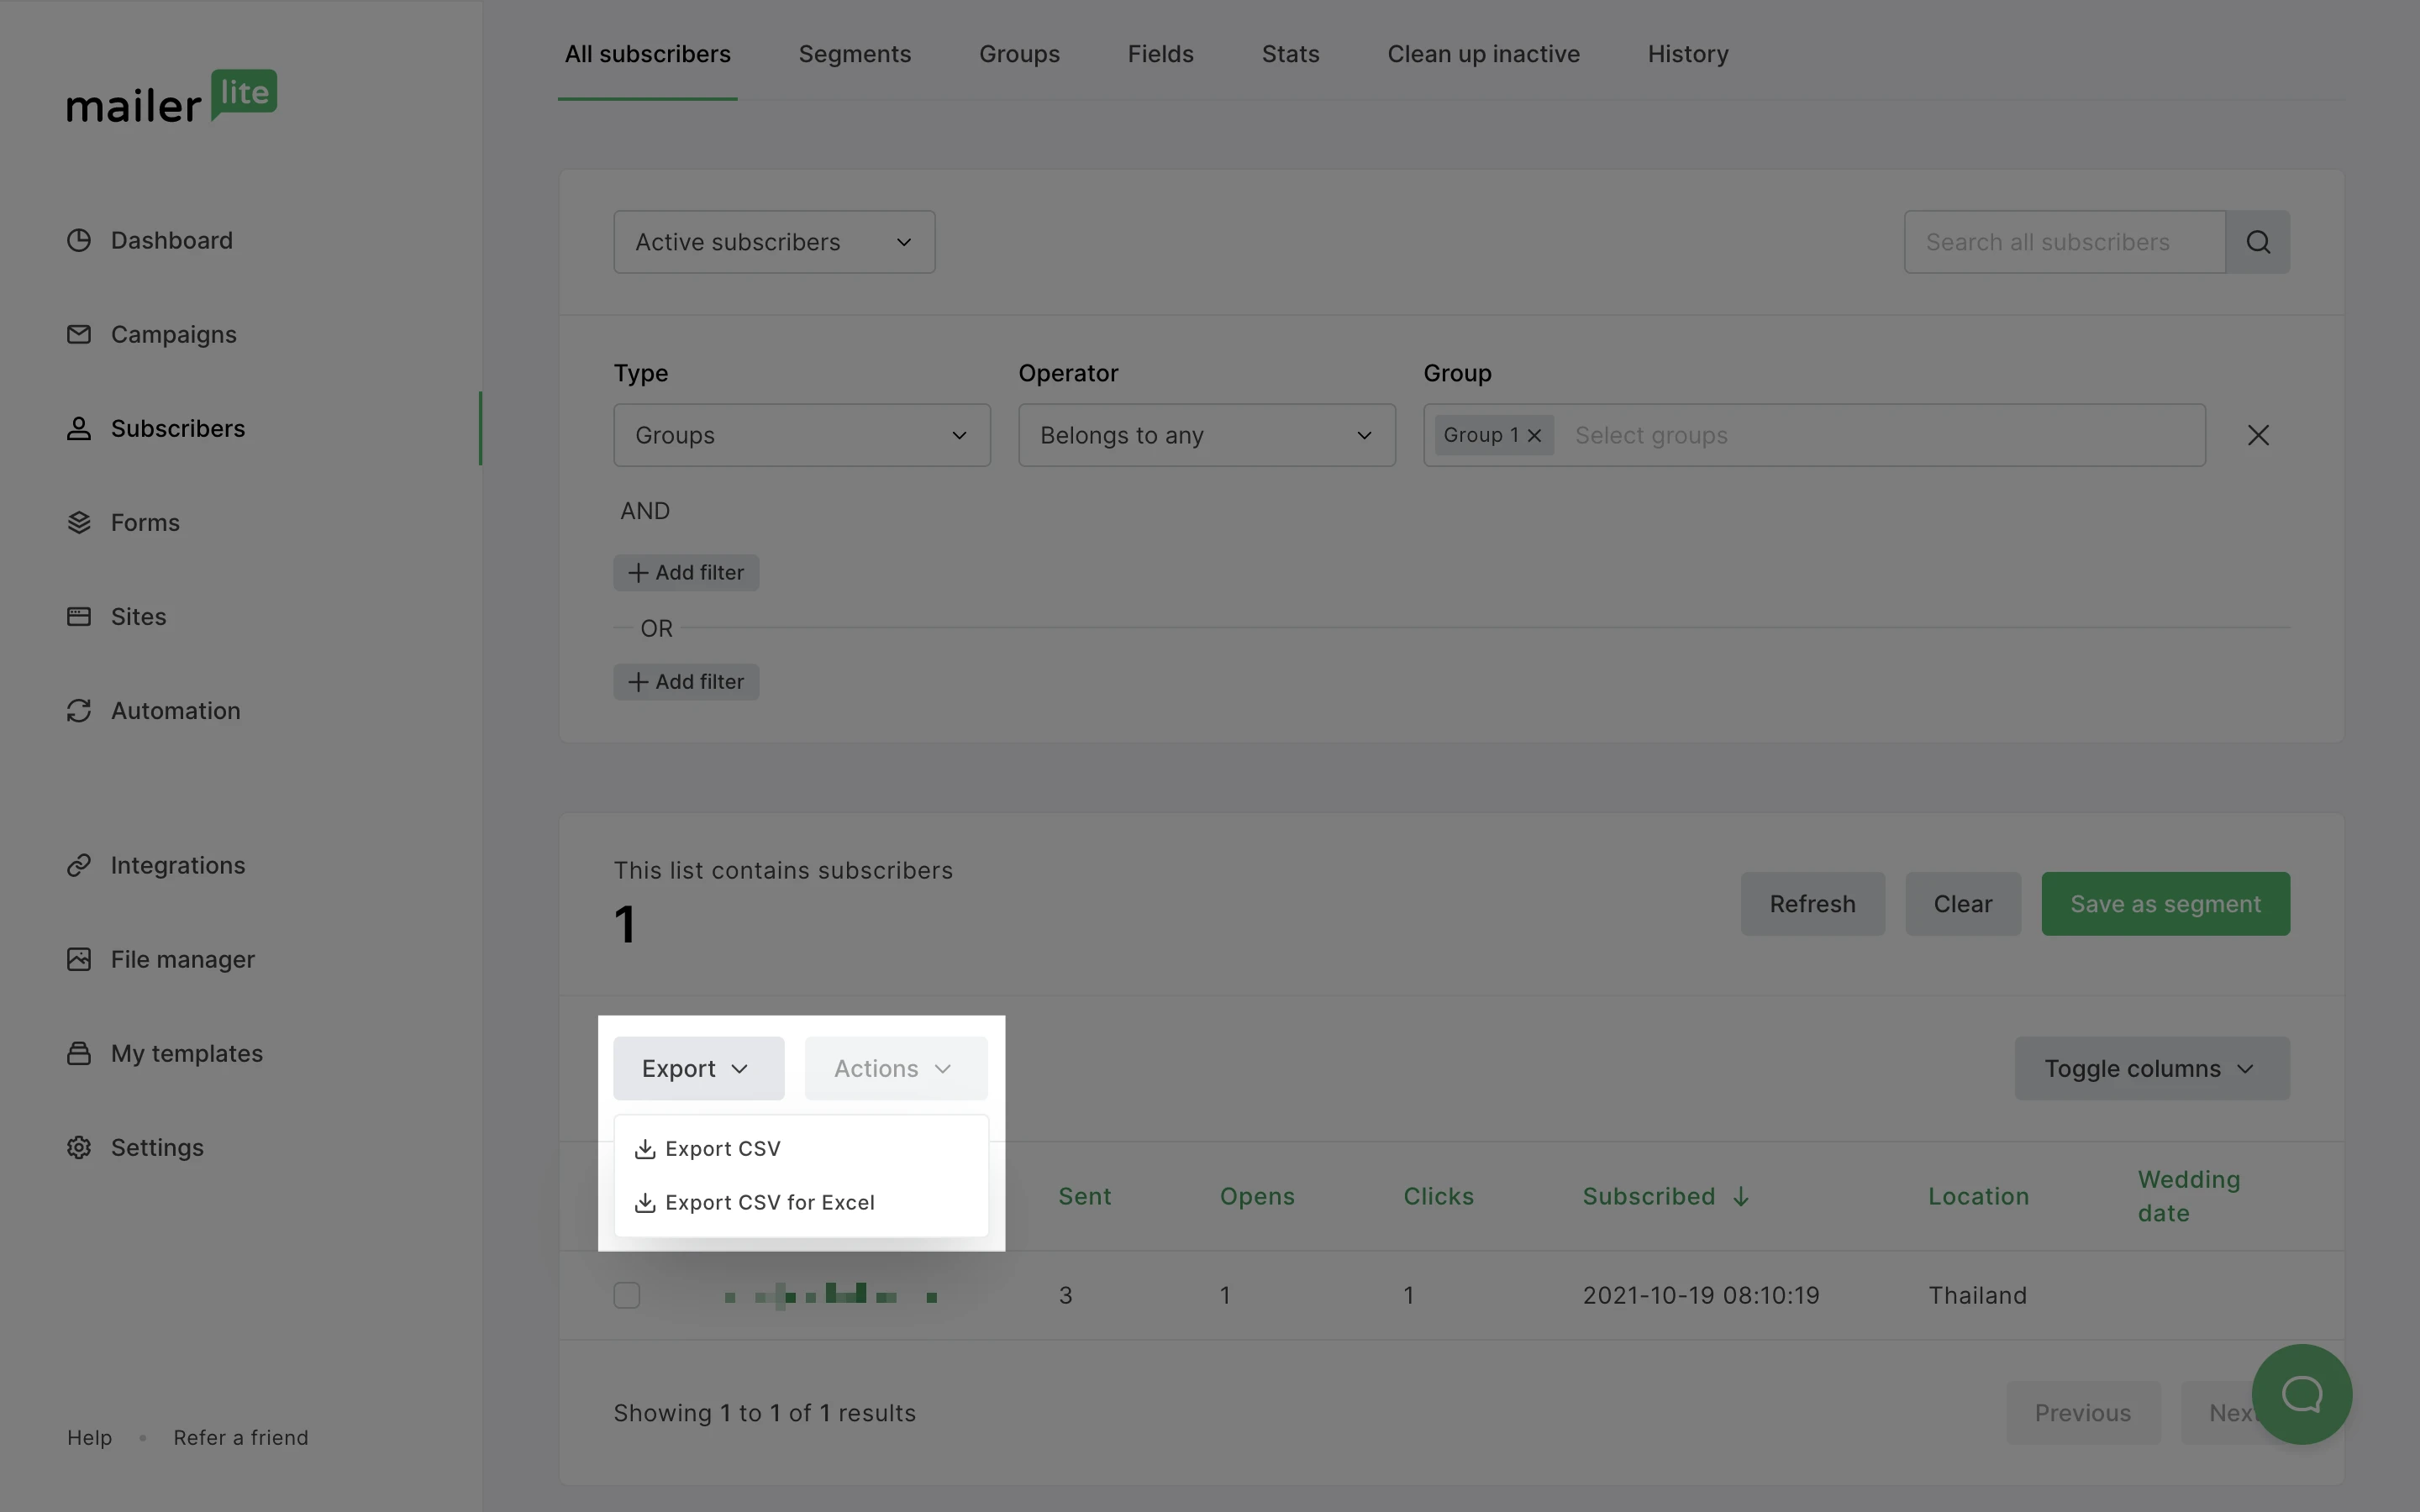Open the Settings gear icon

click(x=79, y=1147)
